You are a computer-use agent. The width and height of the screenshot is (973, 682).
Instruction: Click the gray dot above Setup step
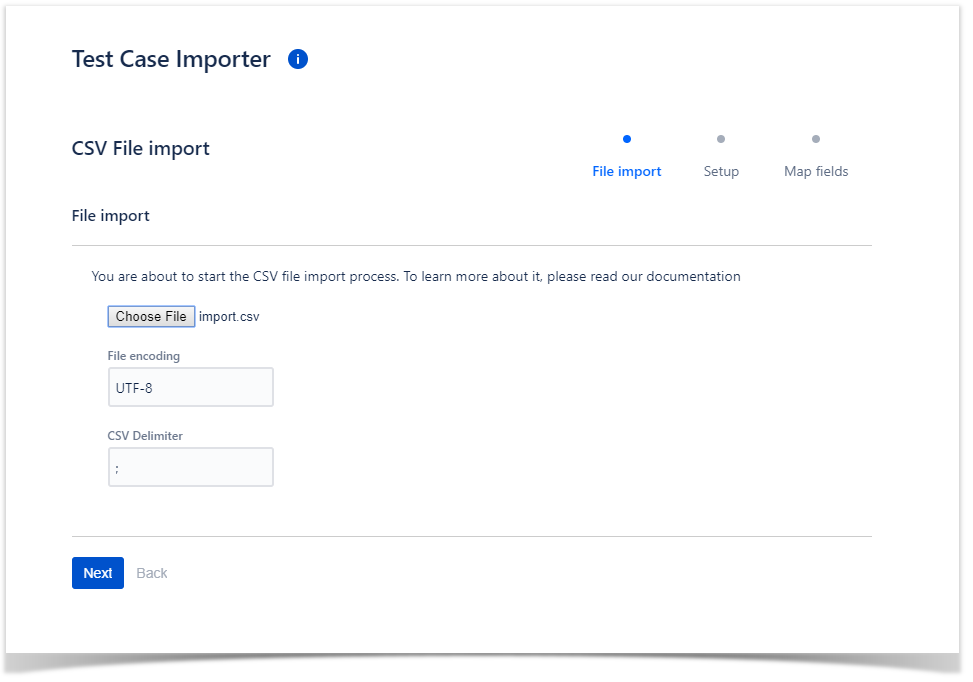(x=720, y=139)
